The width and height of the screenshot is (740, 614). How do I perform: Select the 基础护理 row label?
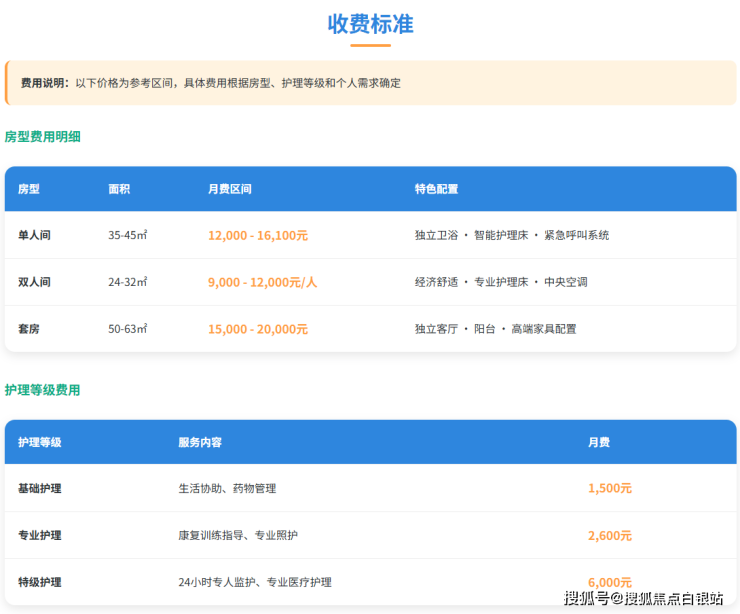(x=40, y=488)
